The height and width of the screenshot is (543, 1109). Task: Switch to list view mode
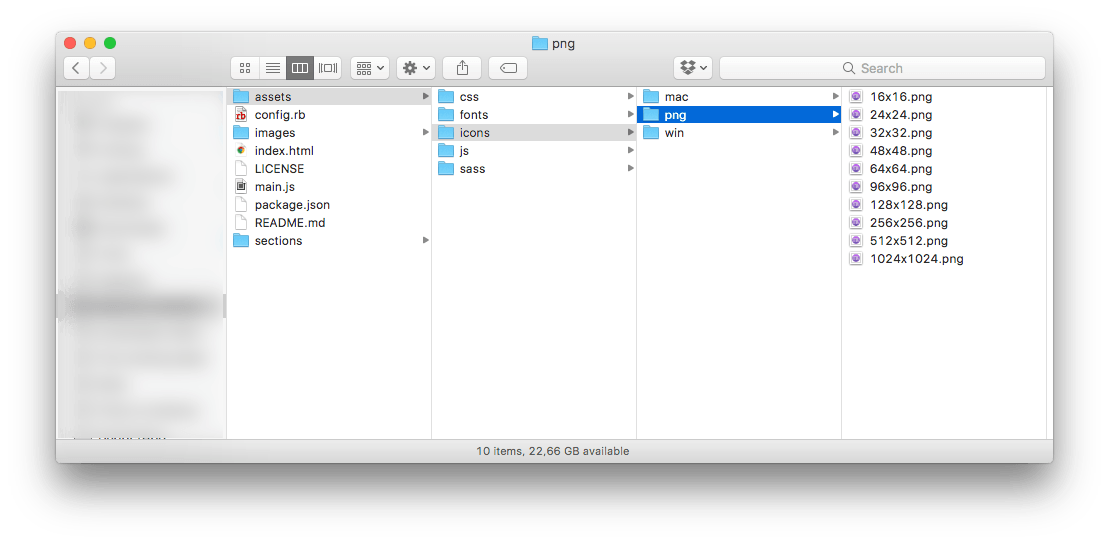pyautogui.click(x=272, y=68)
